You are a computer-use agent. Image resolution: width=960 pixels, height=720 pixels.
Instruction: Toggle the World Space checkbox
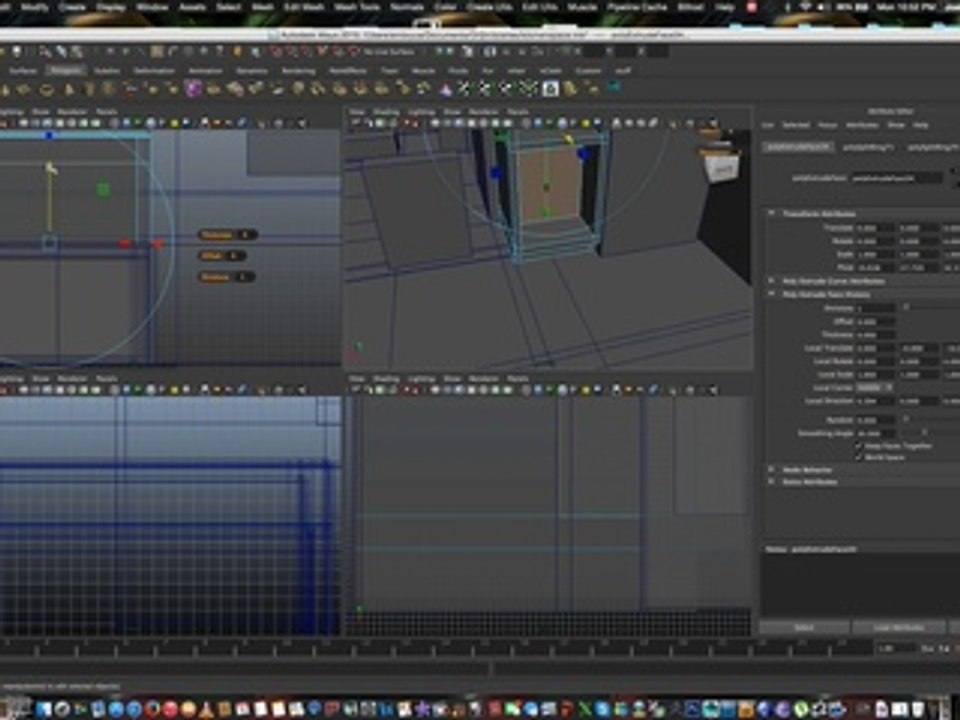859,457
